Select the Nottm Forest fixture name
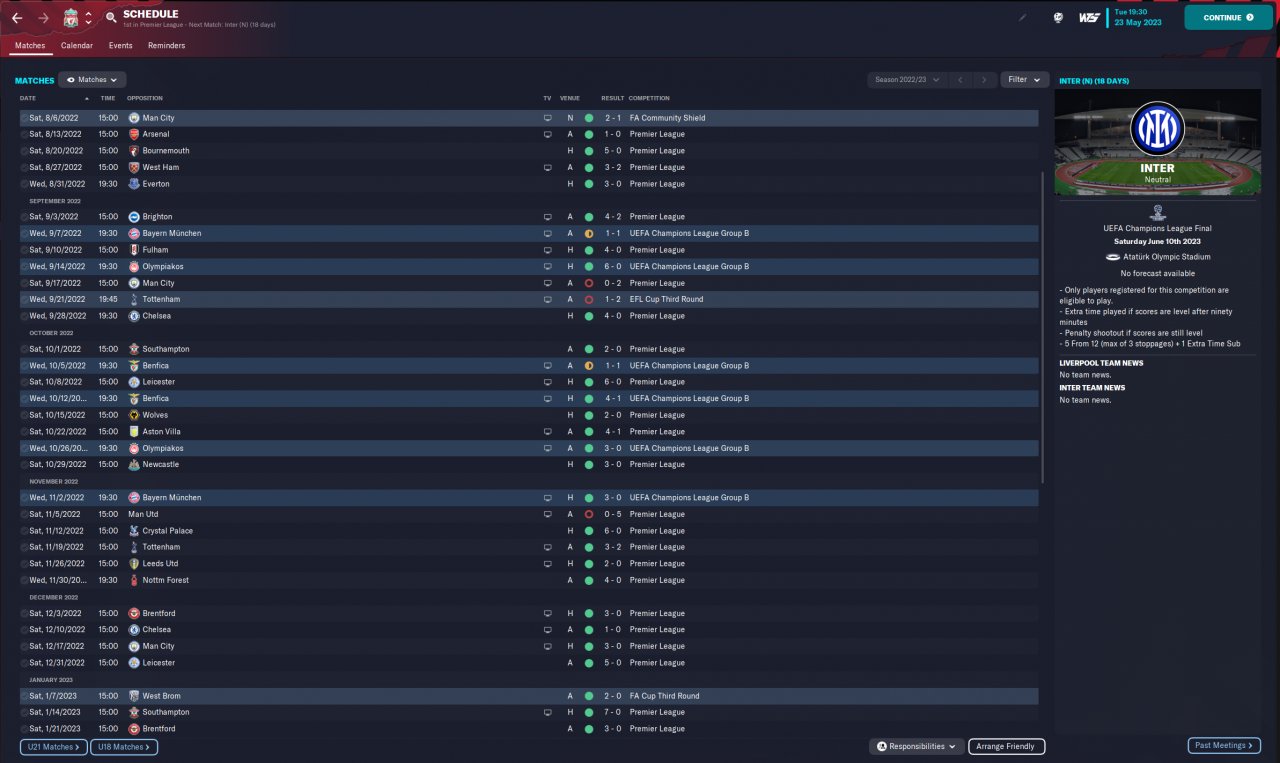This screenshot has width=1280, height=763. coord(166,580)
